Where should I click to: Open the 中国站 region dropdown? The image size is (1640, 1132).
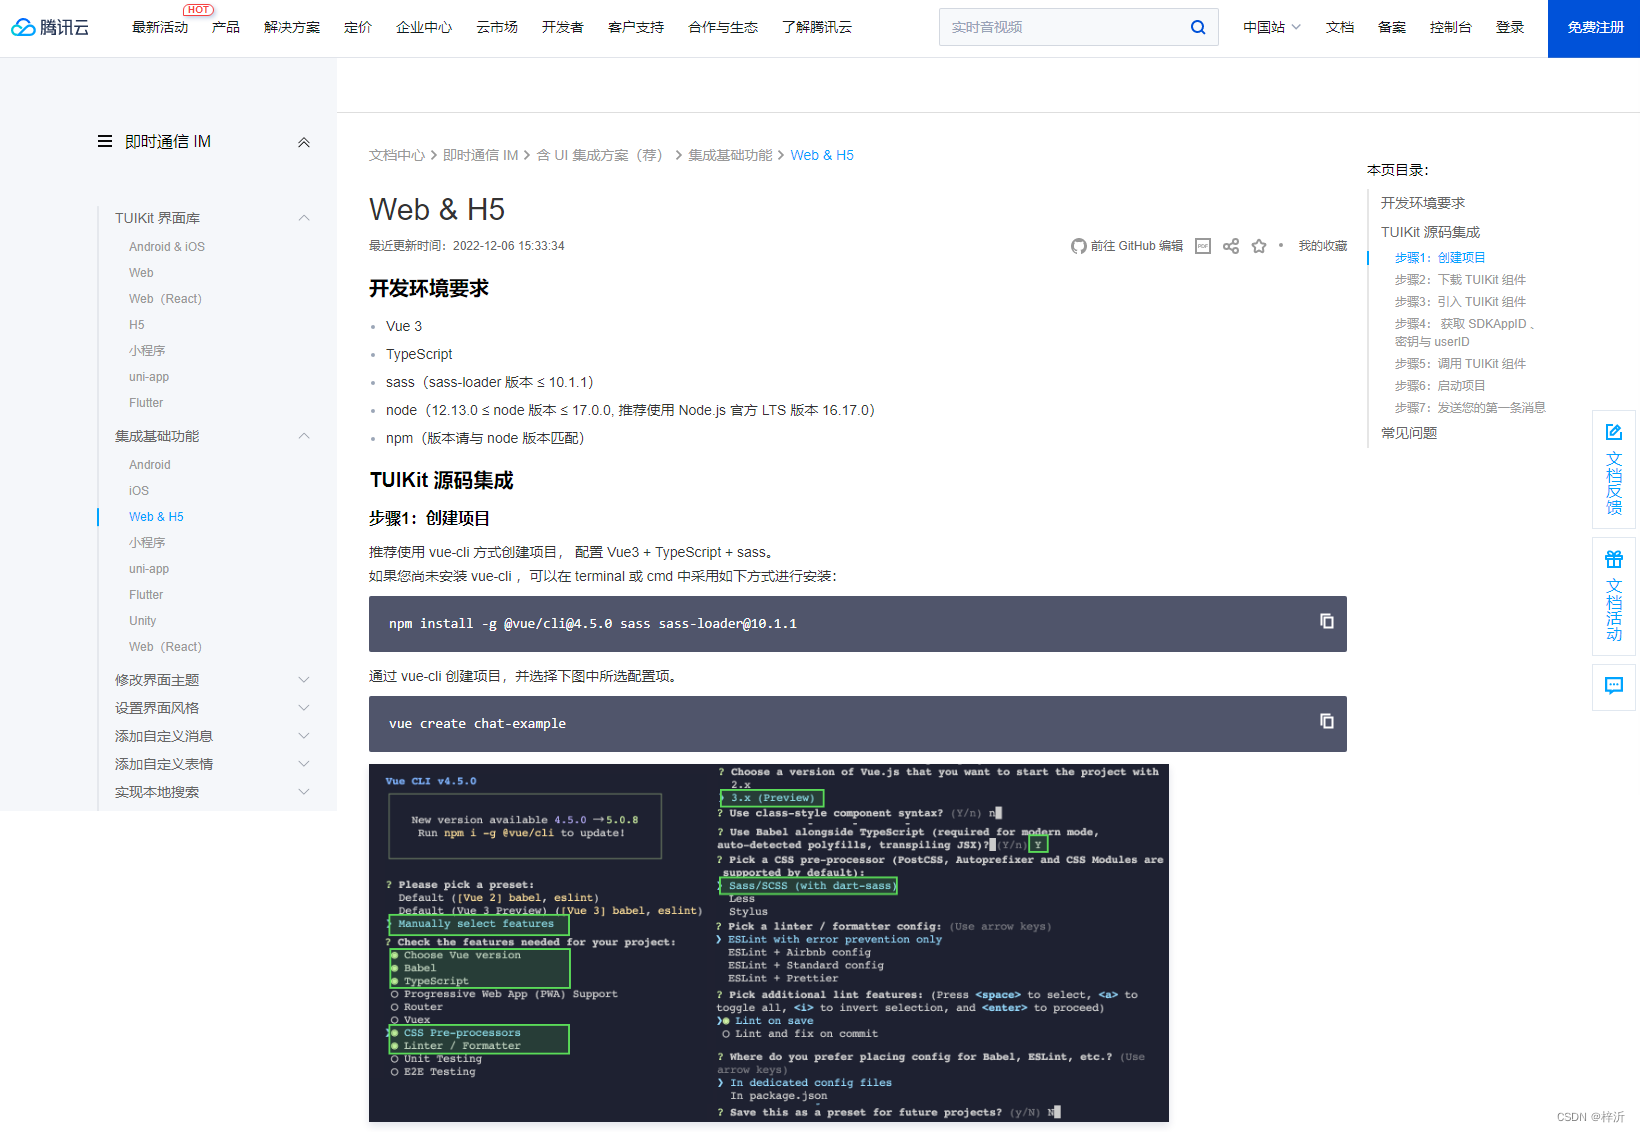coord(1271,27)
